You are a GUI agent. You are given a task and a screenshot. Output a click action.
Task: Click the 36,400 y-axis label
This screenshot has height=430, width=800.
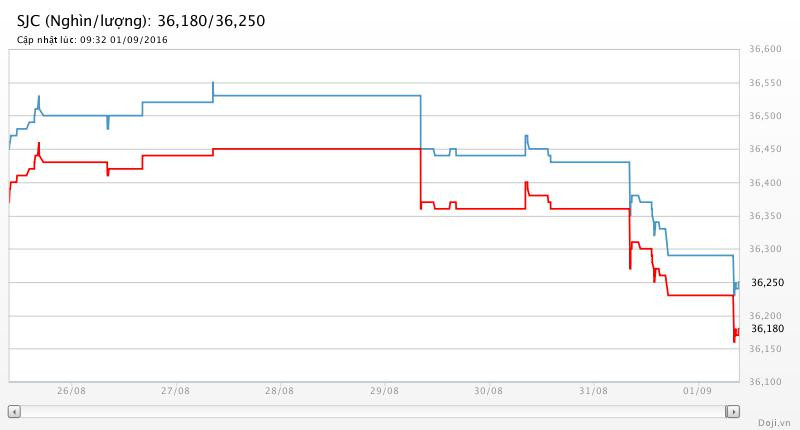point(765,182)
